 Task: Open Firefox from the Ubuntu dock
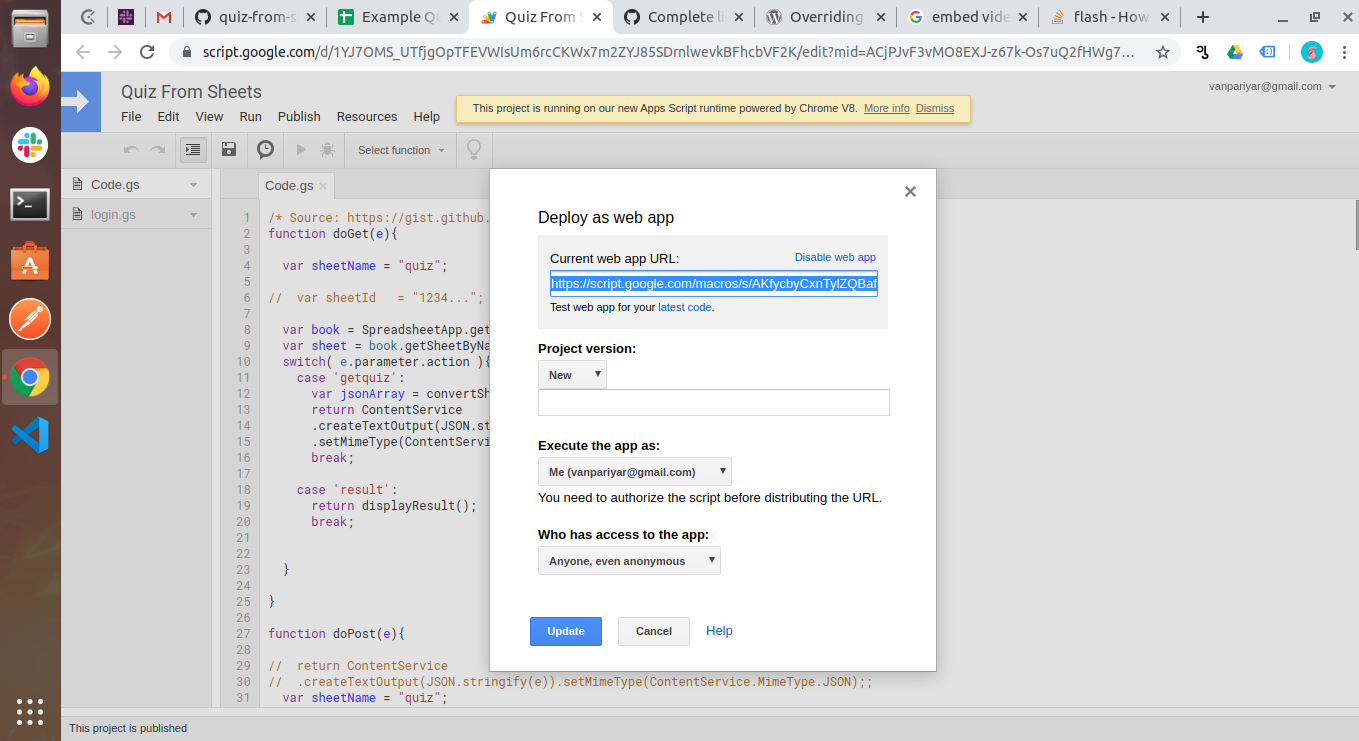pyautogui.click(x=30, y=87)
